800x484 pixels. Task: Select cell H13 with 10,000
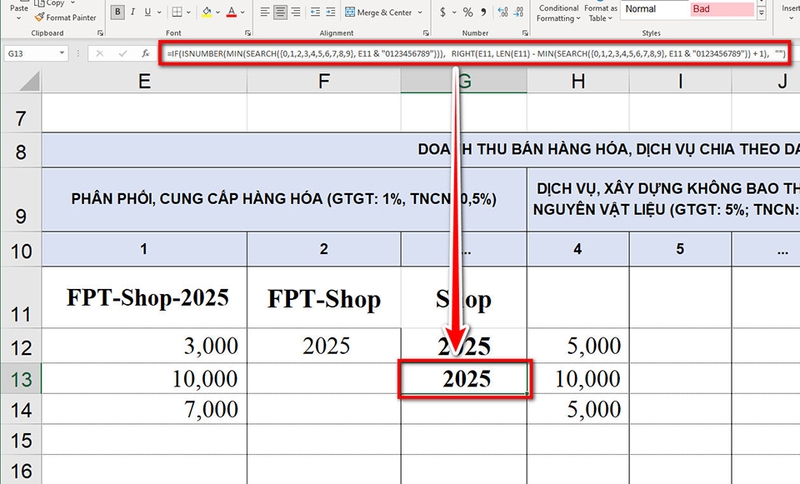578,378
